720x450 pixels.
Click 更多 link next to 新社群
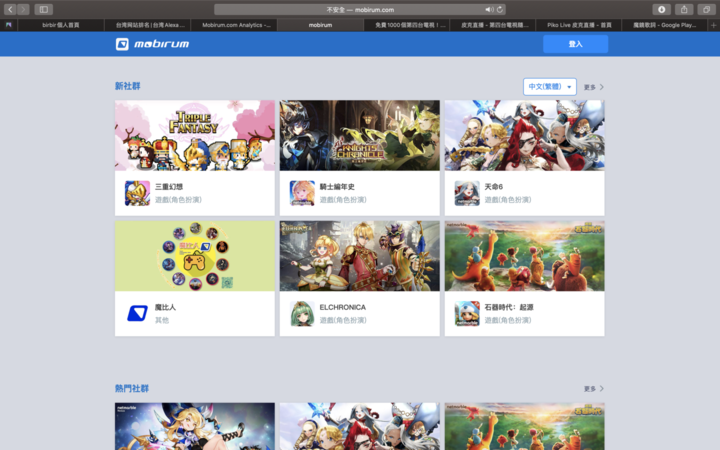pos(593,87)
